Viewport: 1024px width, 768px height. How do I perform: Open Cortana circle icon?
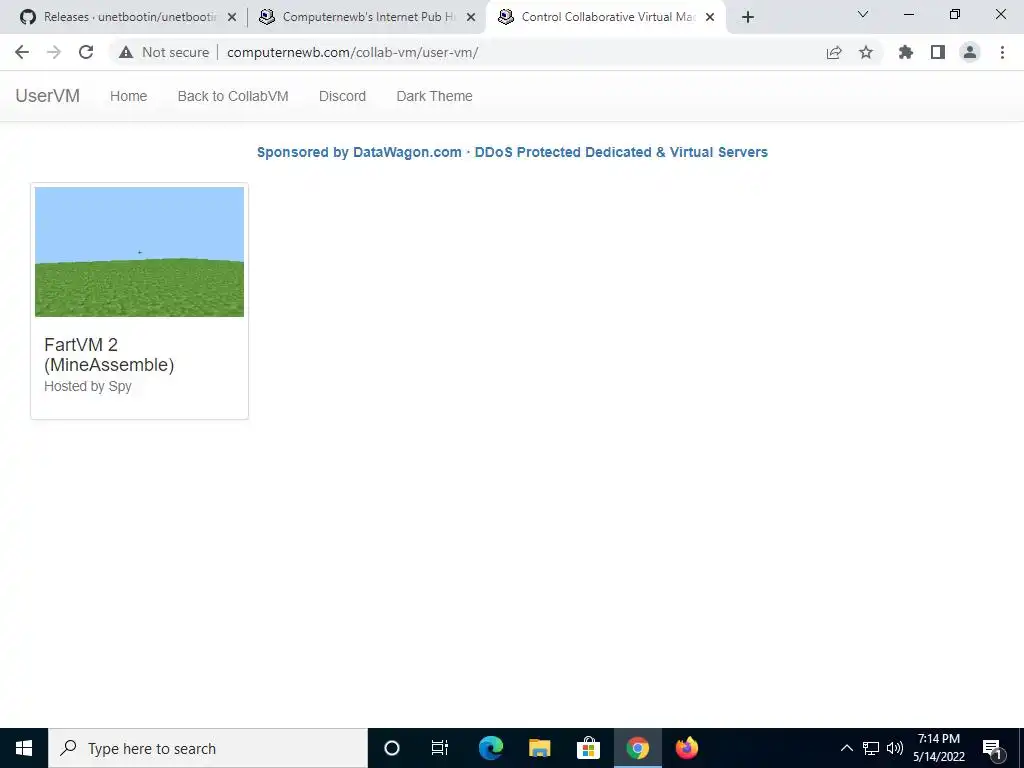click(392, 748)
